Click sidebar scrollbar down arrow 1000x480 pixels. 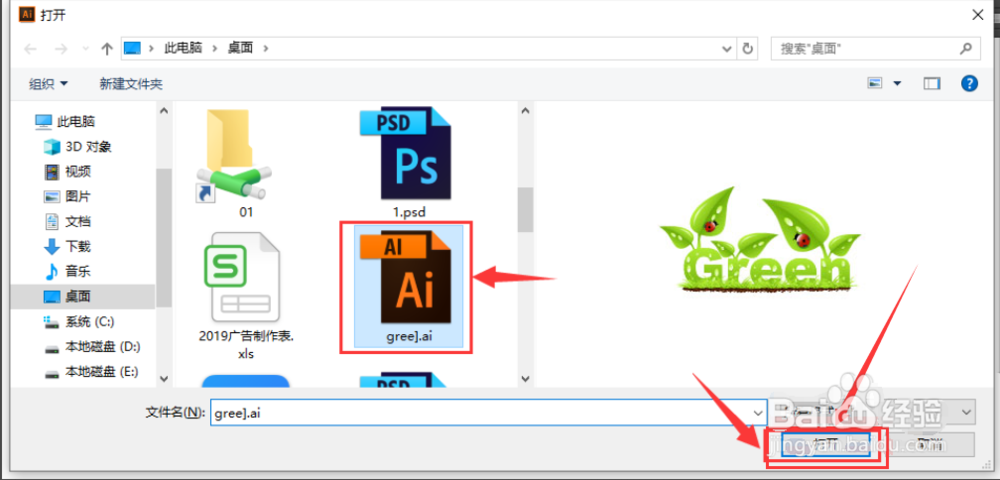coord(164,378)
